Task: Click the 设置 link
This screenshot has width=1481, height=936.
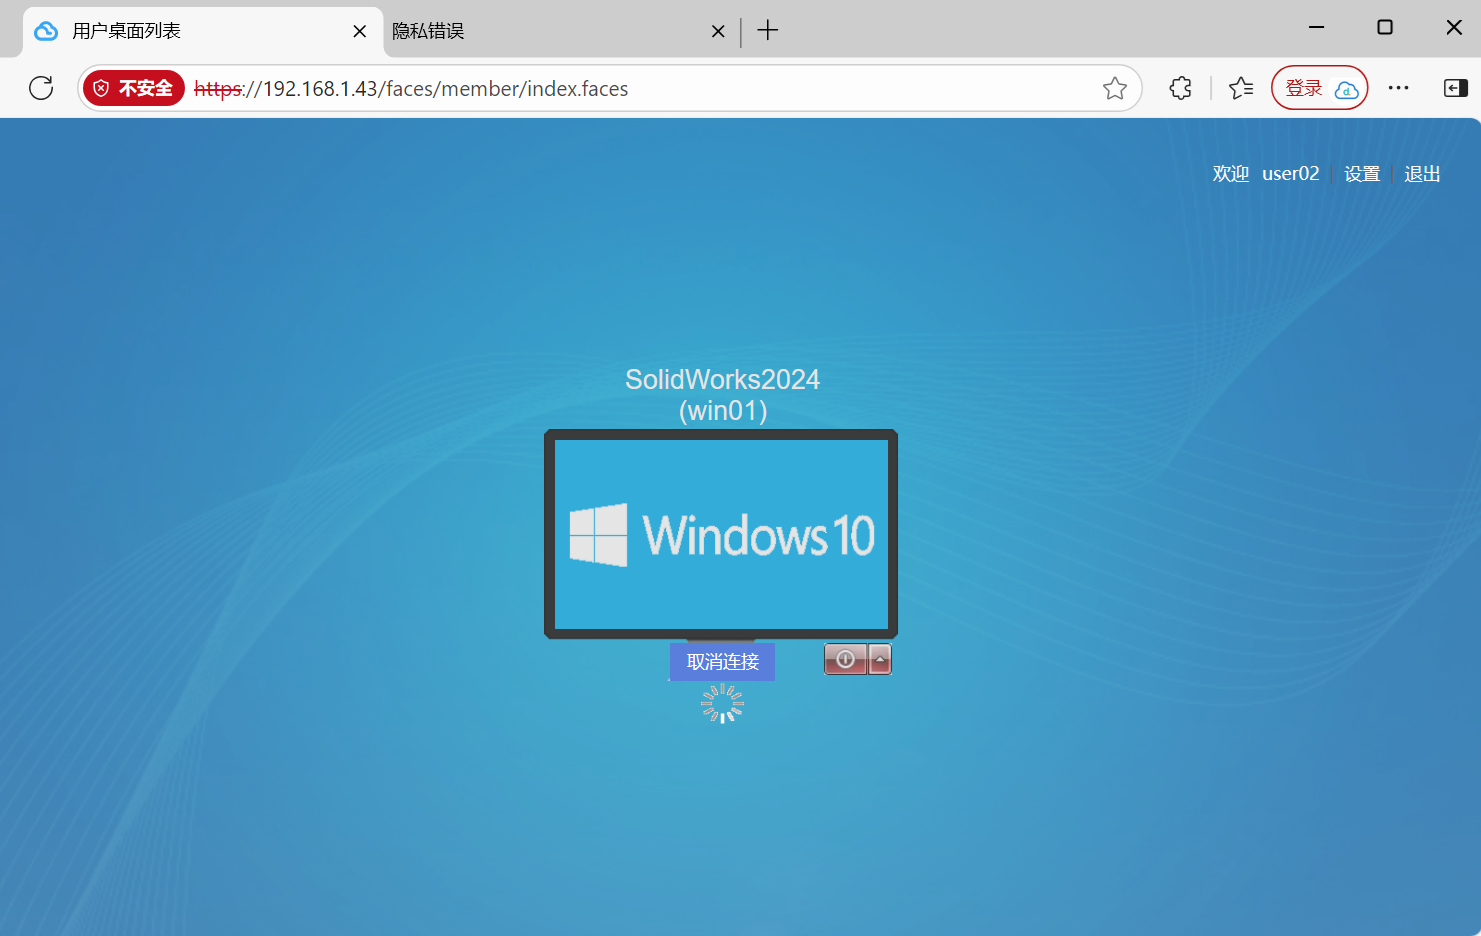Action: [1361, 174]
